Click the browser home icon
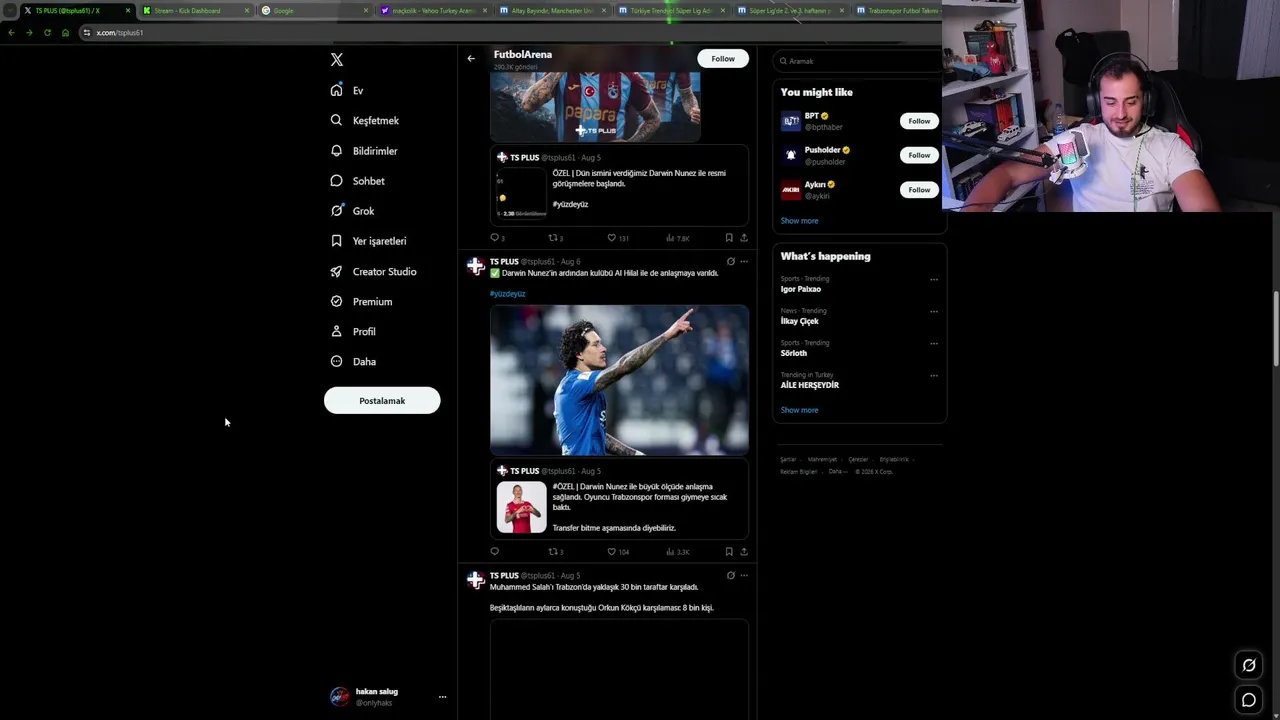 [65, 33]
